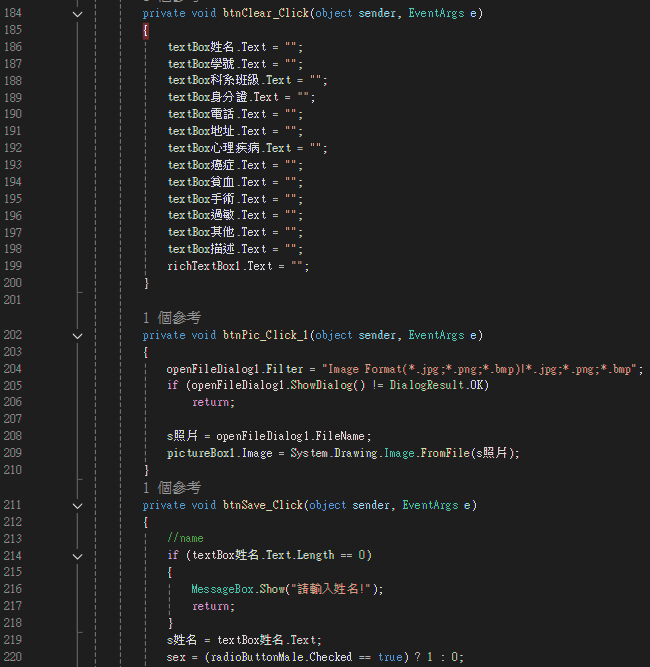Click line number 186 in the gutter
The image size is (650, 667).
13,47
